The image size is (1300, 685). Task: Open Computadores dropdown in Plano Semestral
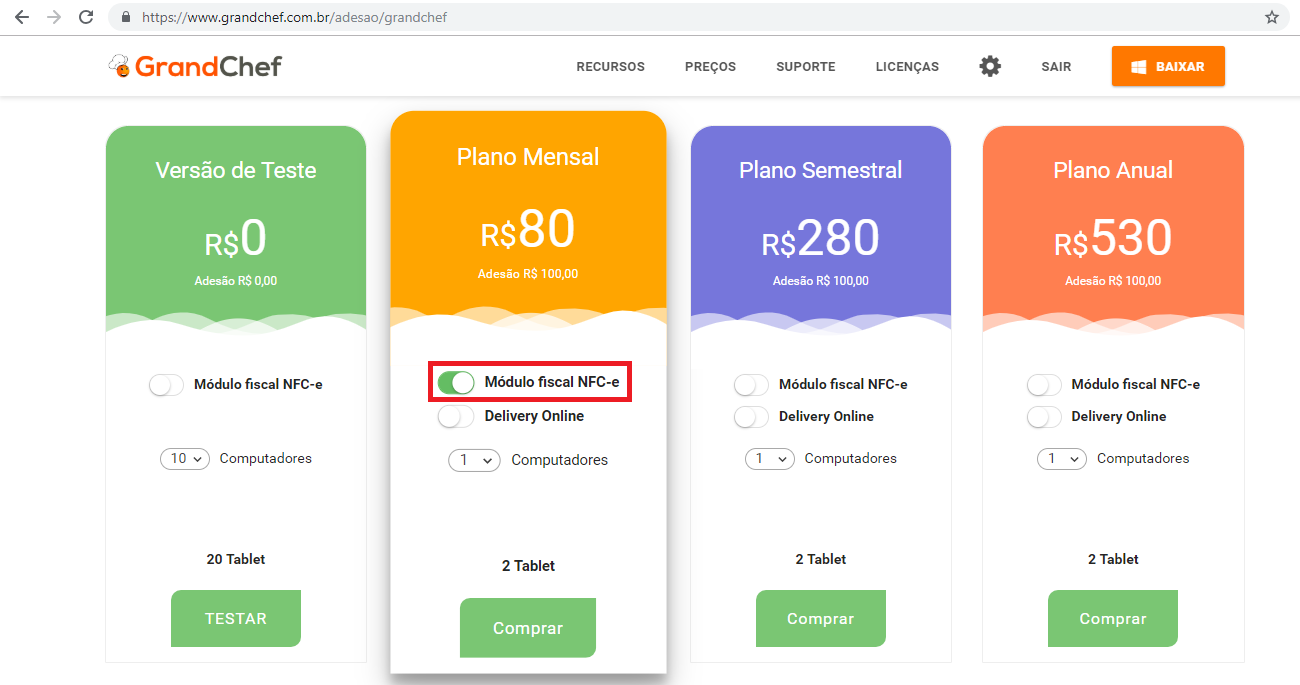click(770, 459)
